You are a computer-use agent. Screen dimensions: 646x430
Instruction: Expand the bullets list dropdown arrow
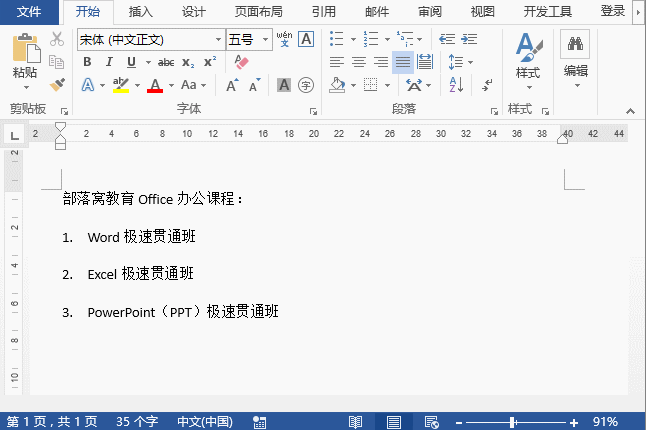coord(353,40)
